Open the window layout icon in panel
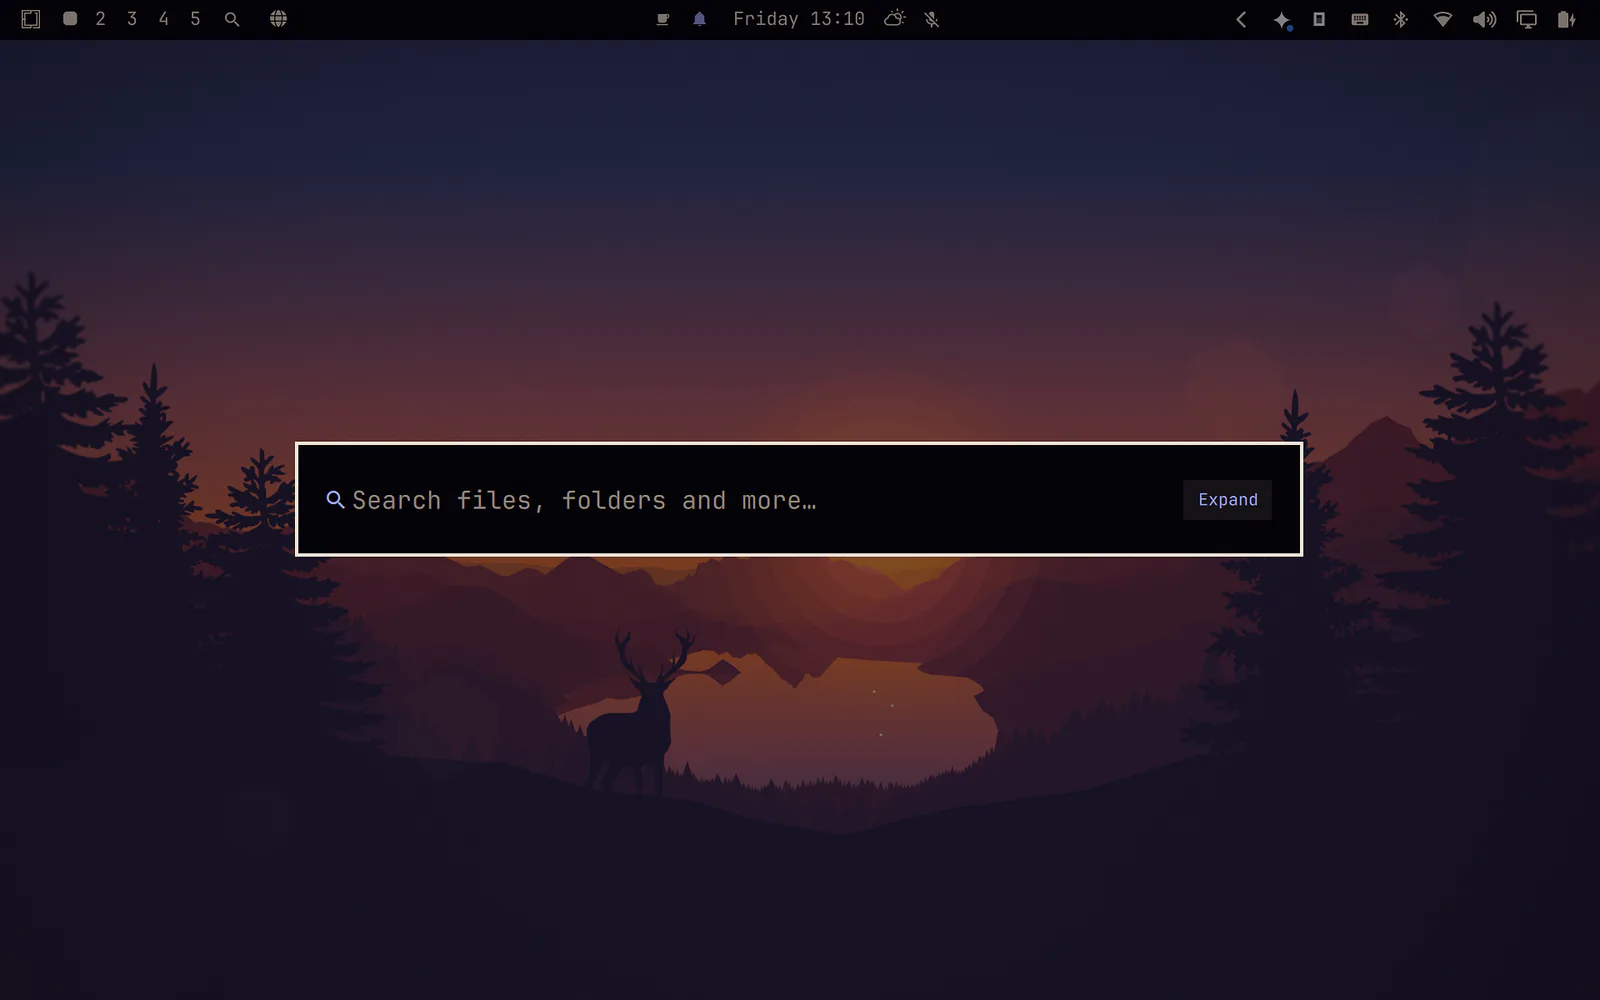 (31, 19)
